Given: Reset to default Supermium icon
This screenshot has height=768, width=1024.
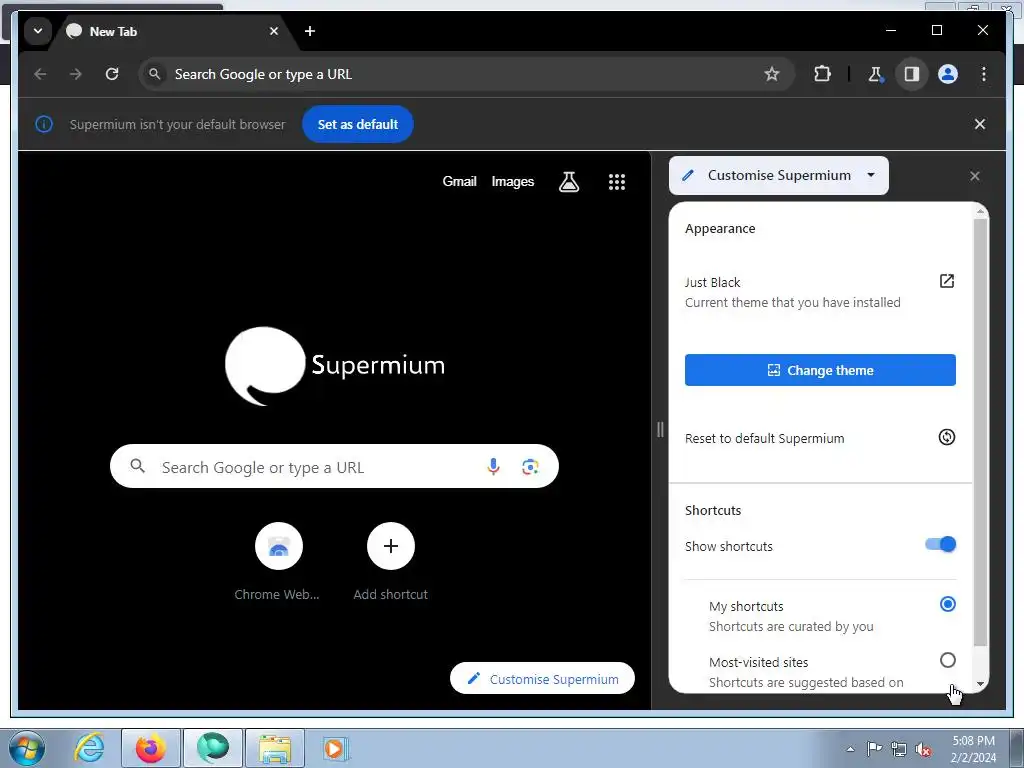Looking at the screenshot, I should pyautogui.click(x=946, y=437).
